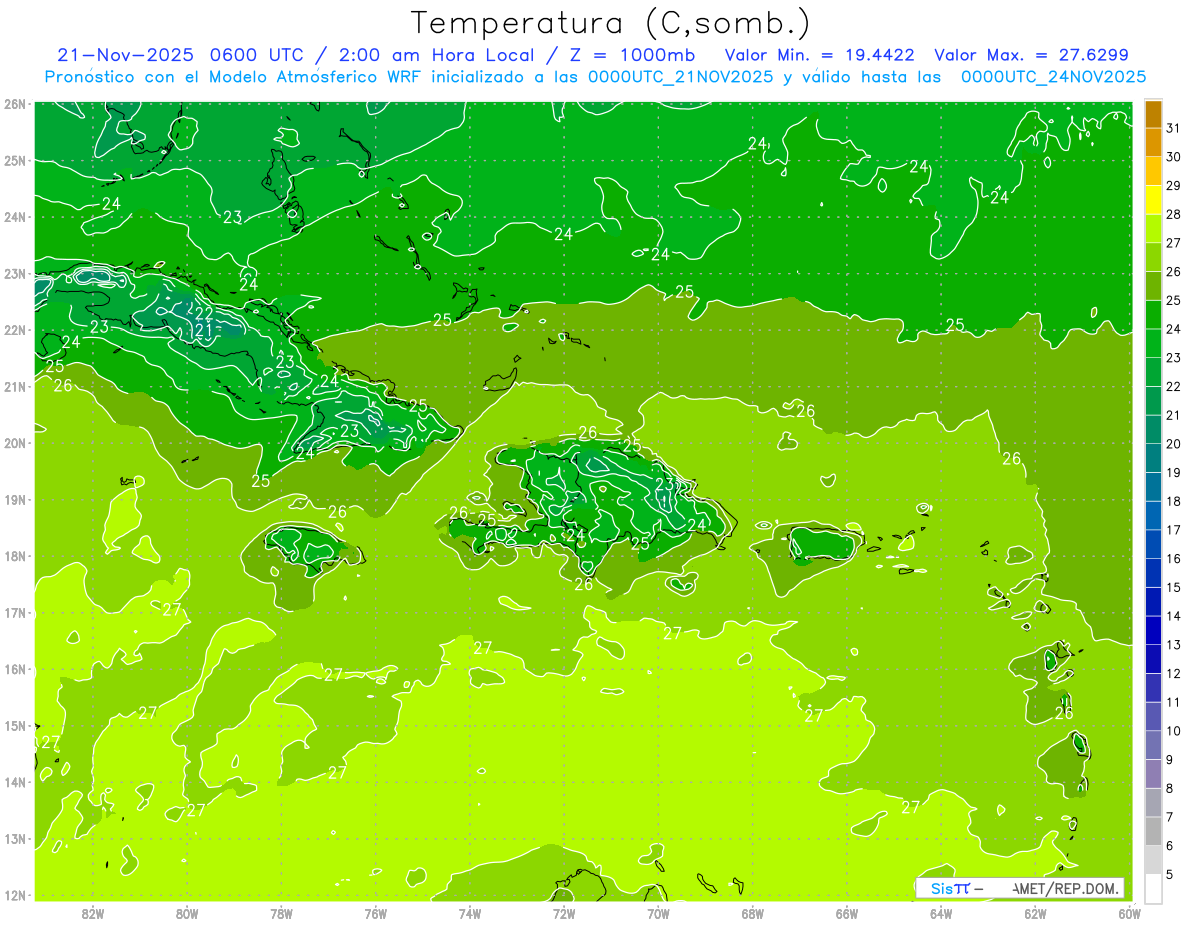Click the '70W' longitude axis label
Image resolution: width=1200 pixels, height=927 pixels.
(x=658, y=912)
